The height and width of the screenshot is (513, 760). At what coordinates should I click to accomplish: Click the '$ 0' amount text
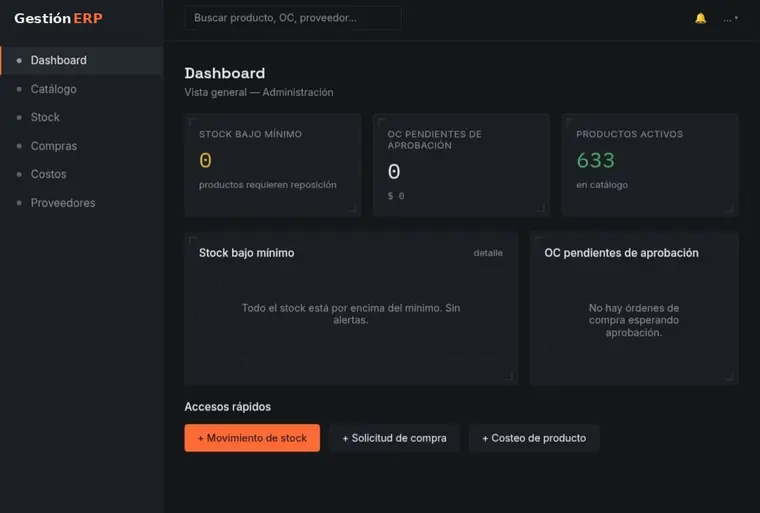pos(396,196)
